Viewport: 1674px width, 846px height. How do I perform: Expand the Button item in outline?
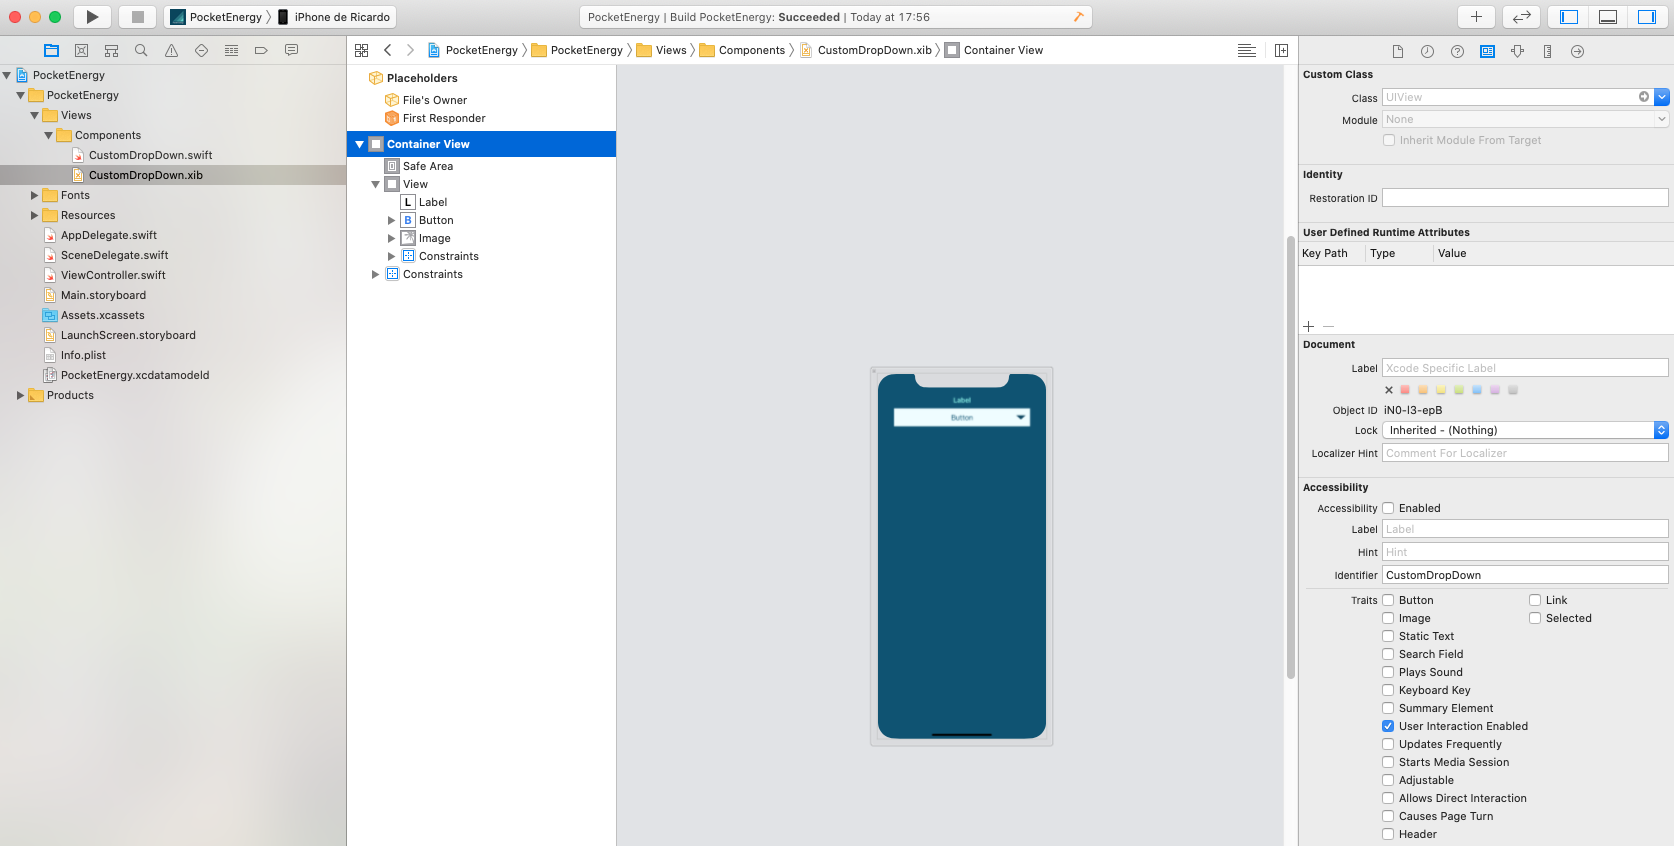(392, 220)
